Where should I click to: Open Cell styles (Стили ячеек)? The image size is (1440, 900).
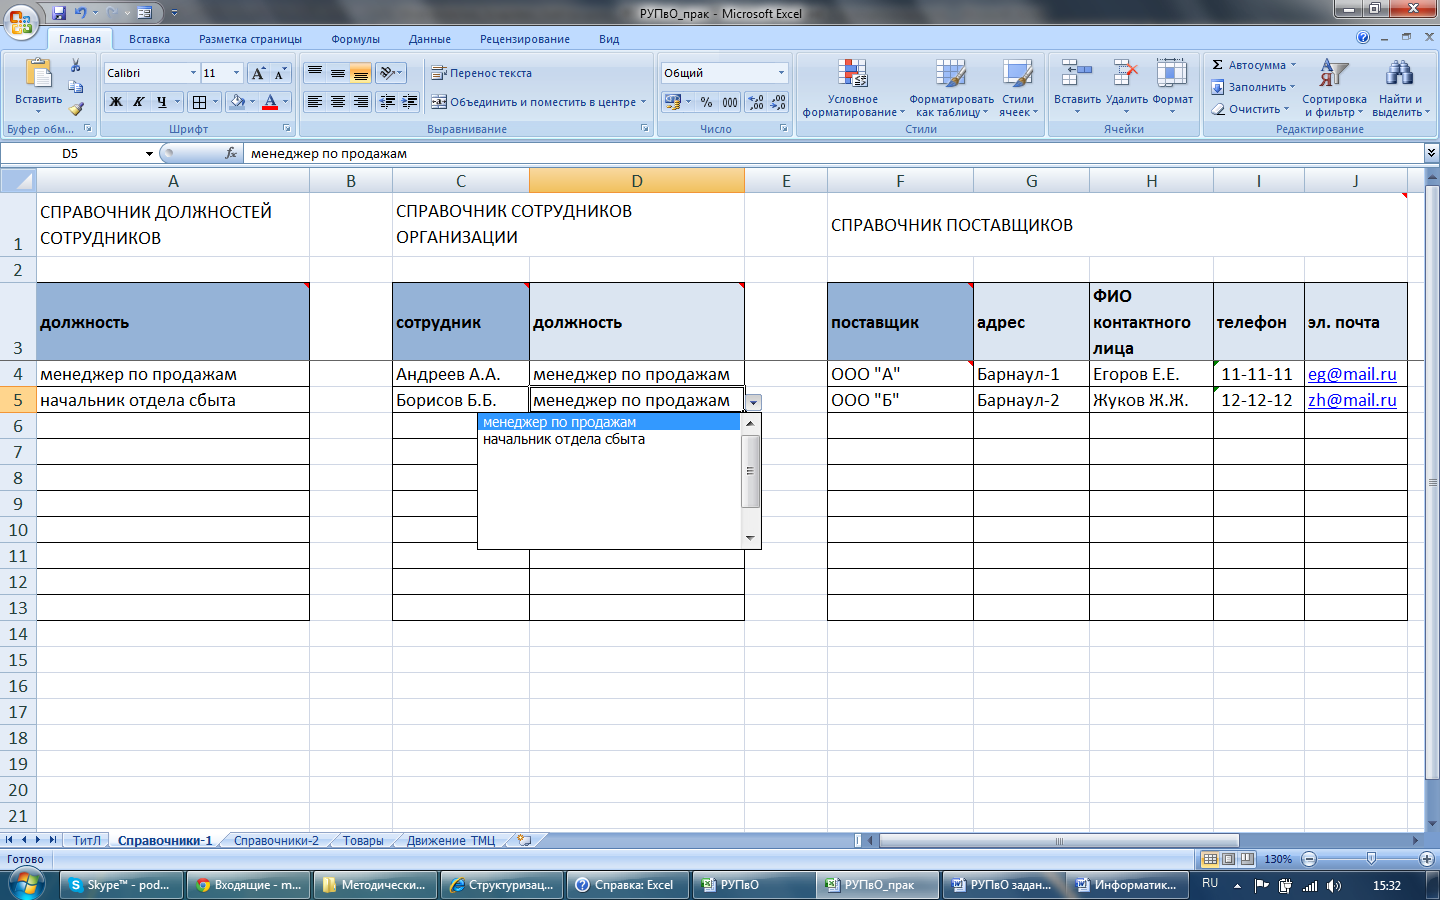tap(1018, 88)
